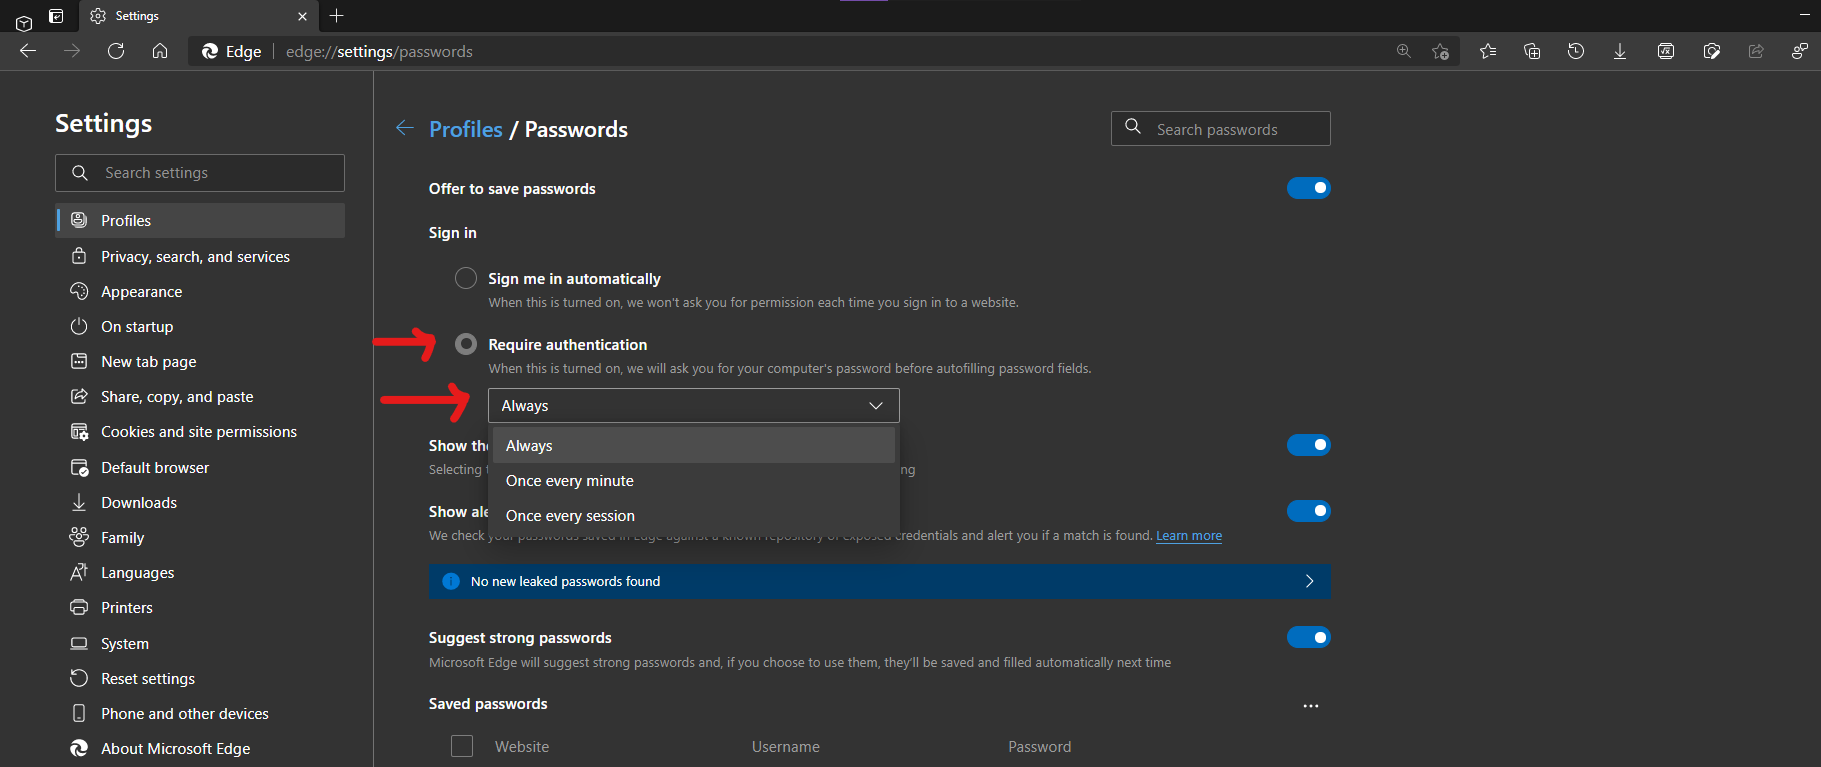Screen dimensions: 1821x767
Task: Go to Cookies and site permissions
Action: (x=199, y=432)
